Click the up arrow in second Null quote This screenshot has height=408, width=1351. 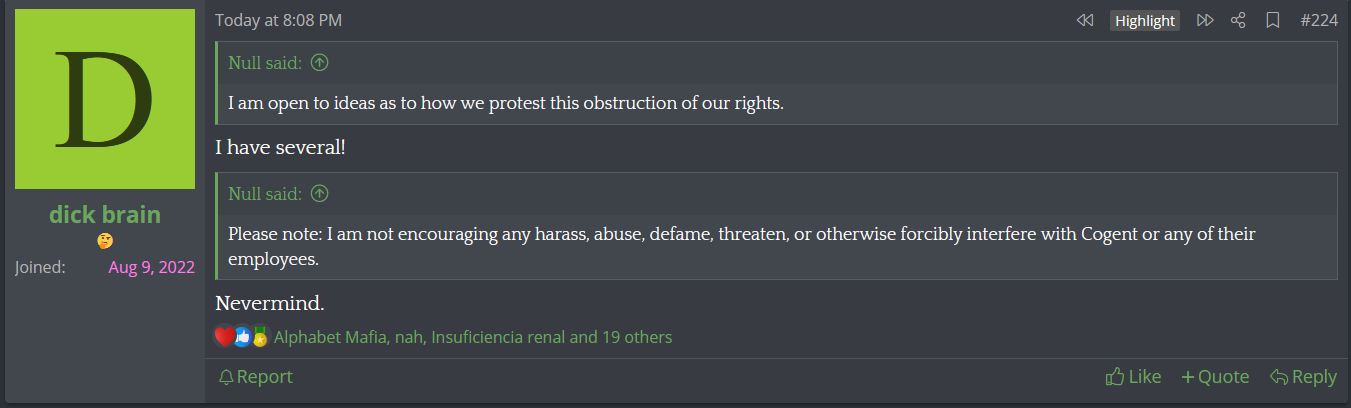coord(319,193)
